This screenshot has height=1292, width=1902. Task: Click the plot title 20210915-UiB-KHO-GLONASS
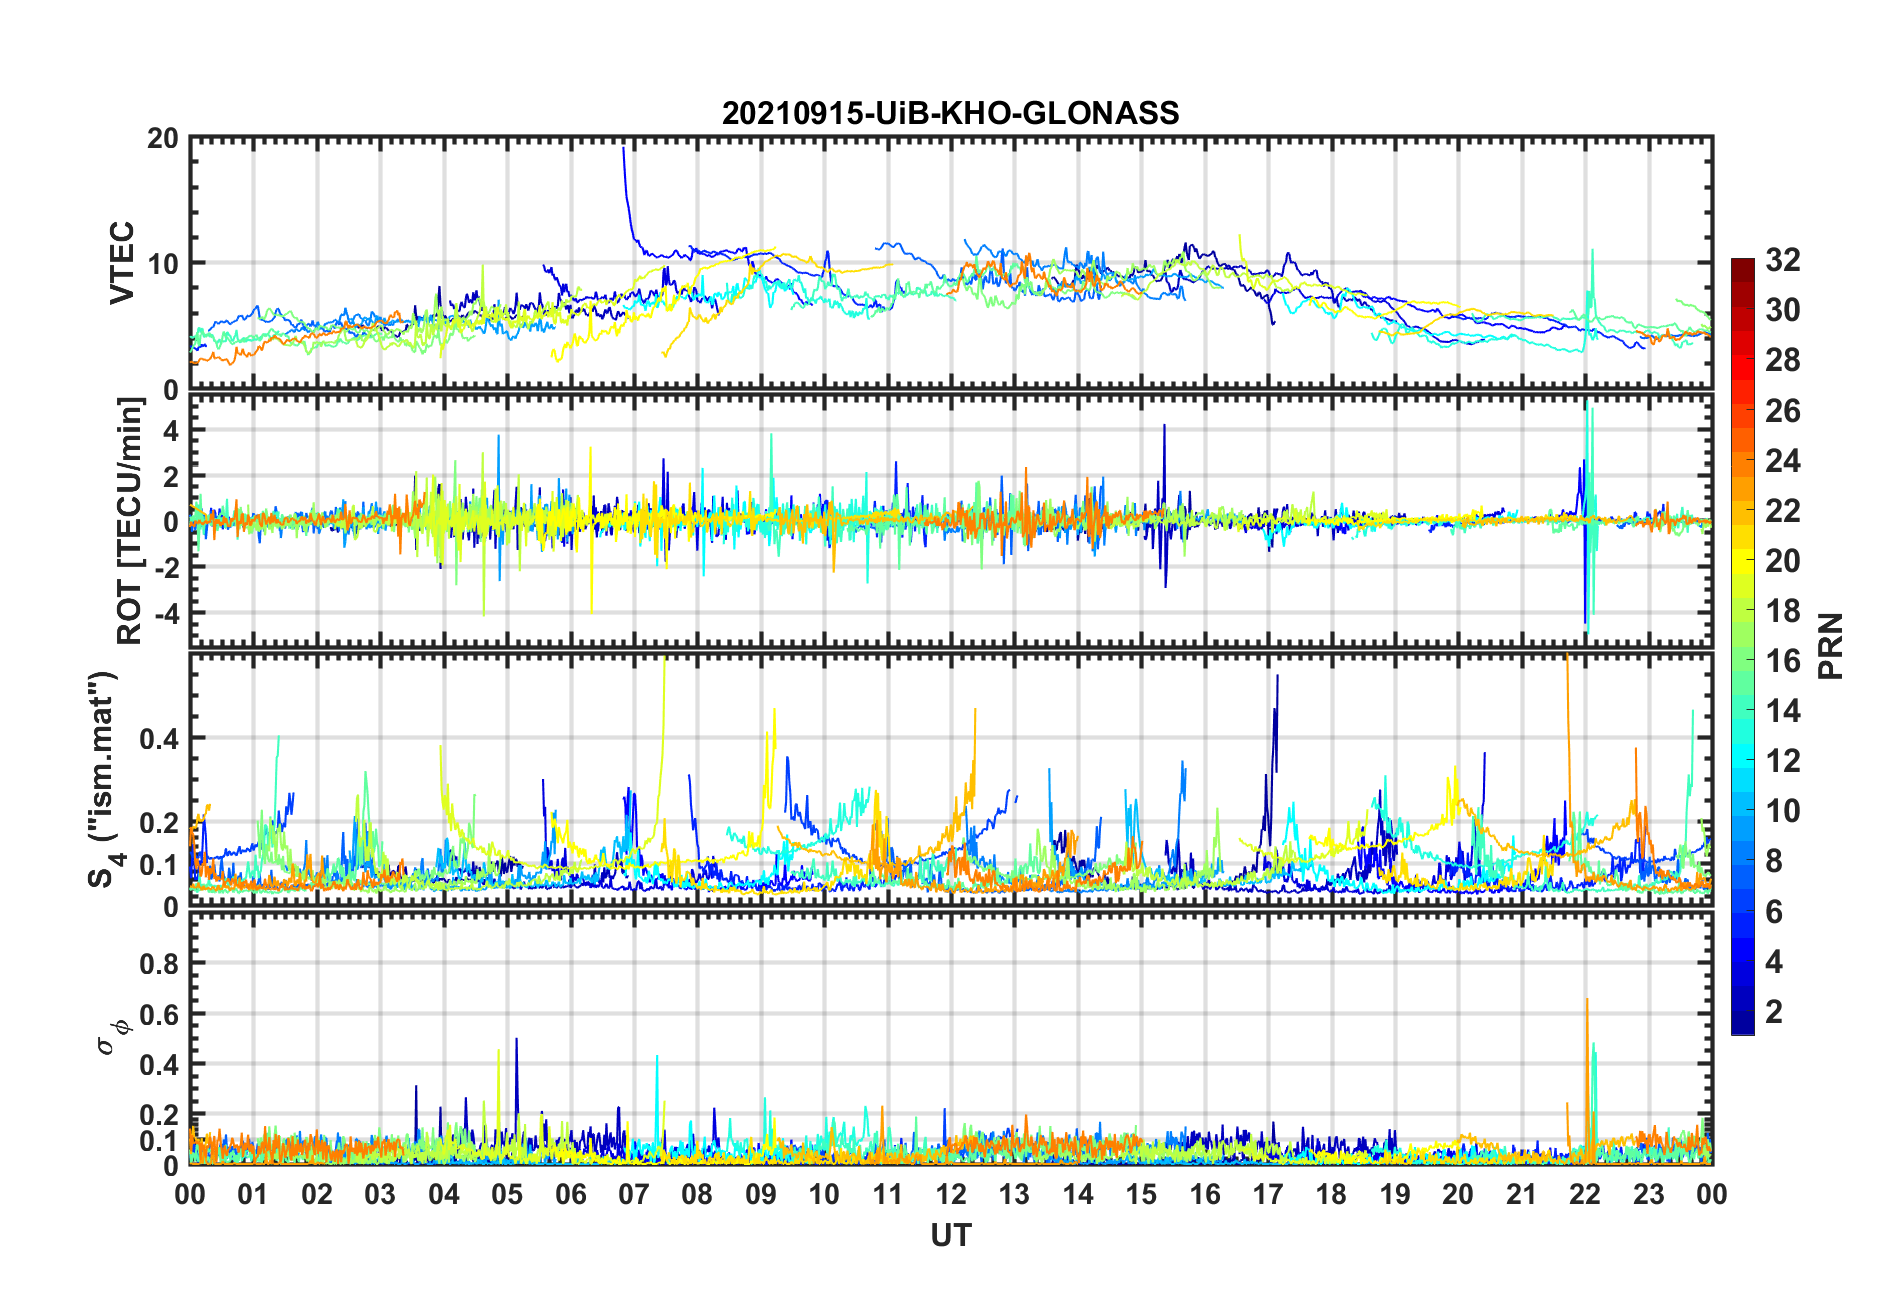click(x=950, y=113)
